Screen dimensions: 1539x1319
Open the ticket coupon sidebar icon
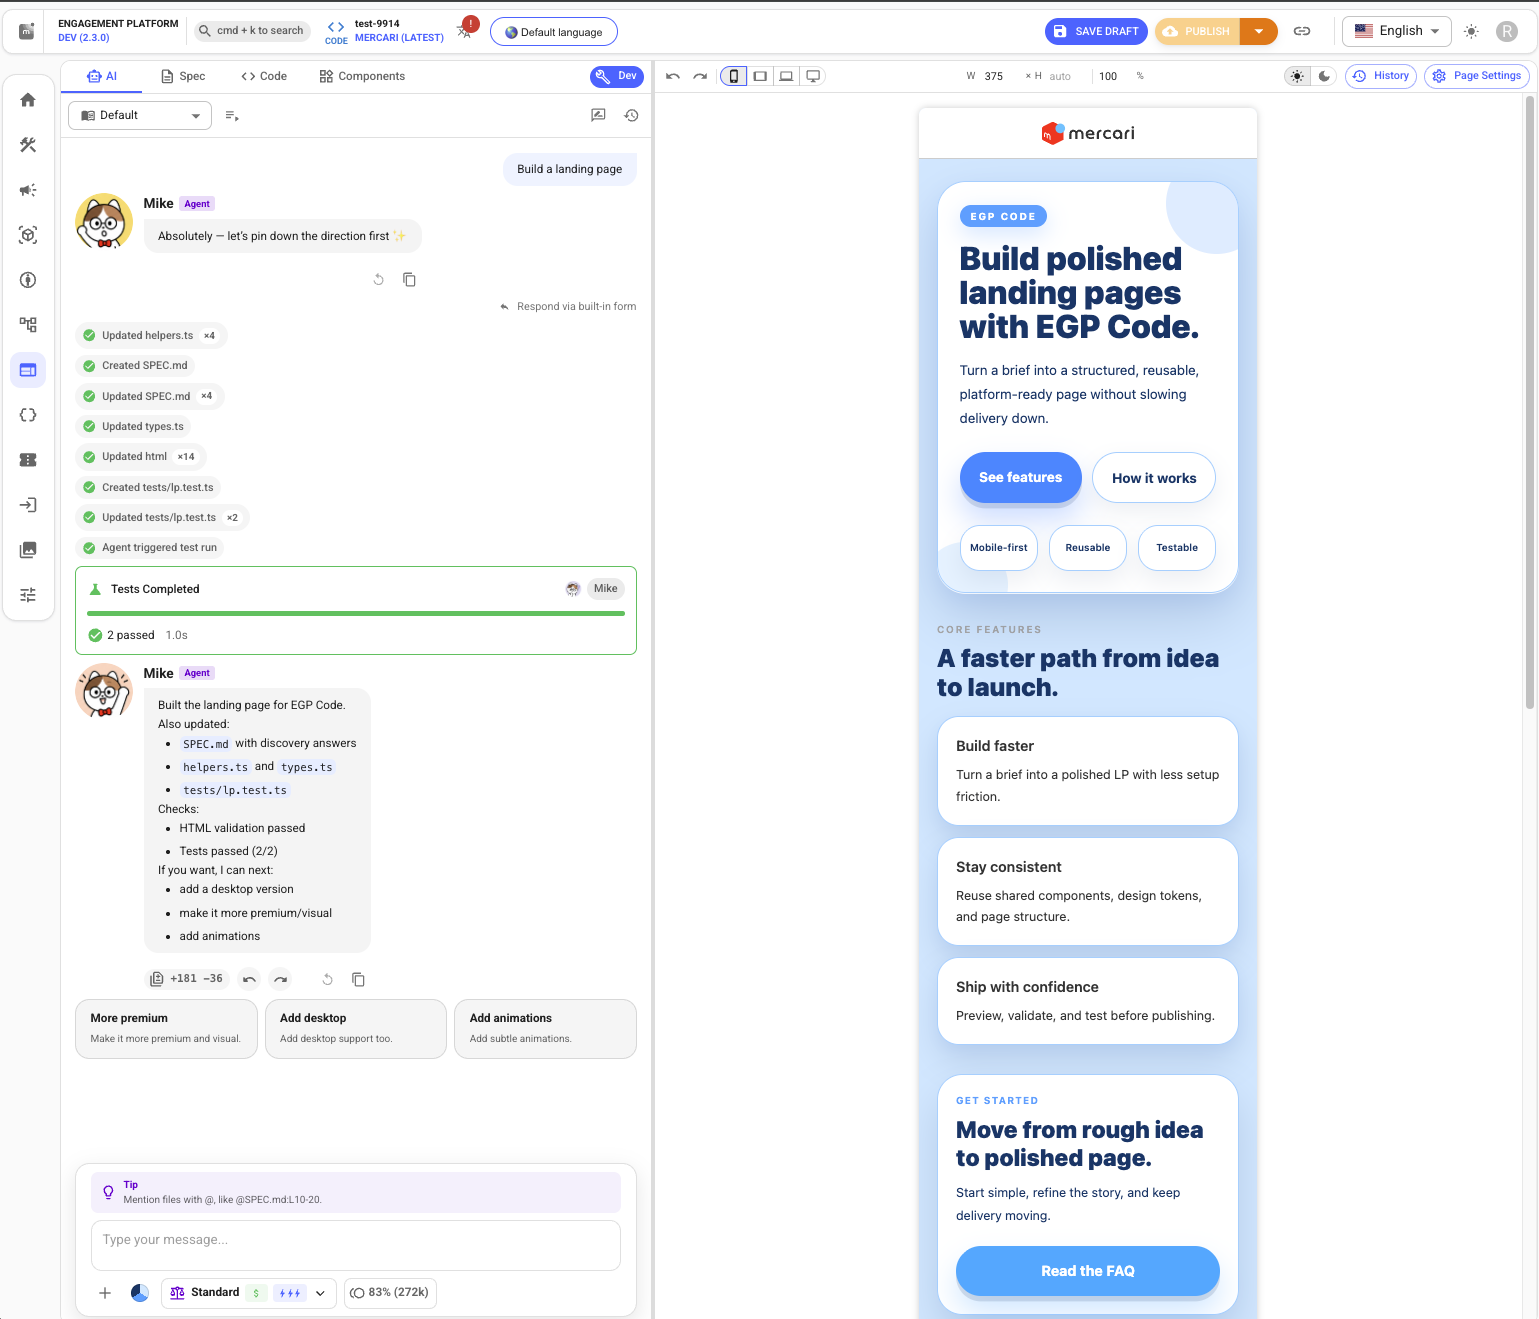(28, 460)
